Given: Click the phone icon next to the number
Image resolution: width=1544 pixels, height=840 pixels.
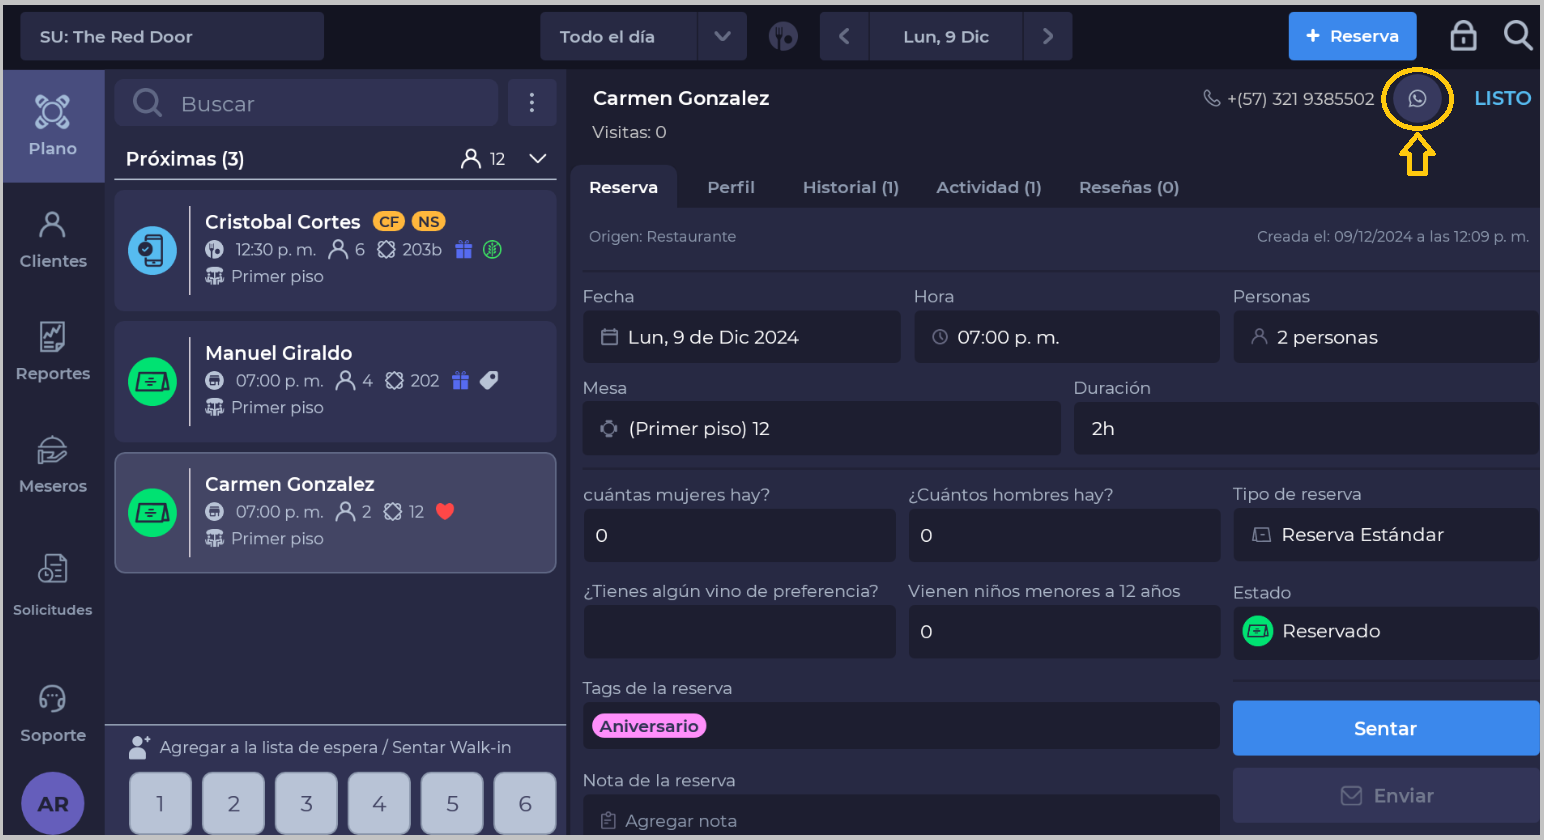Looking at the screenshot, I should [x=1211, y=98].
